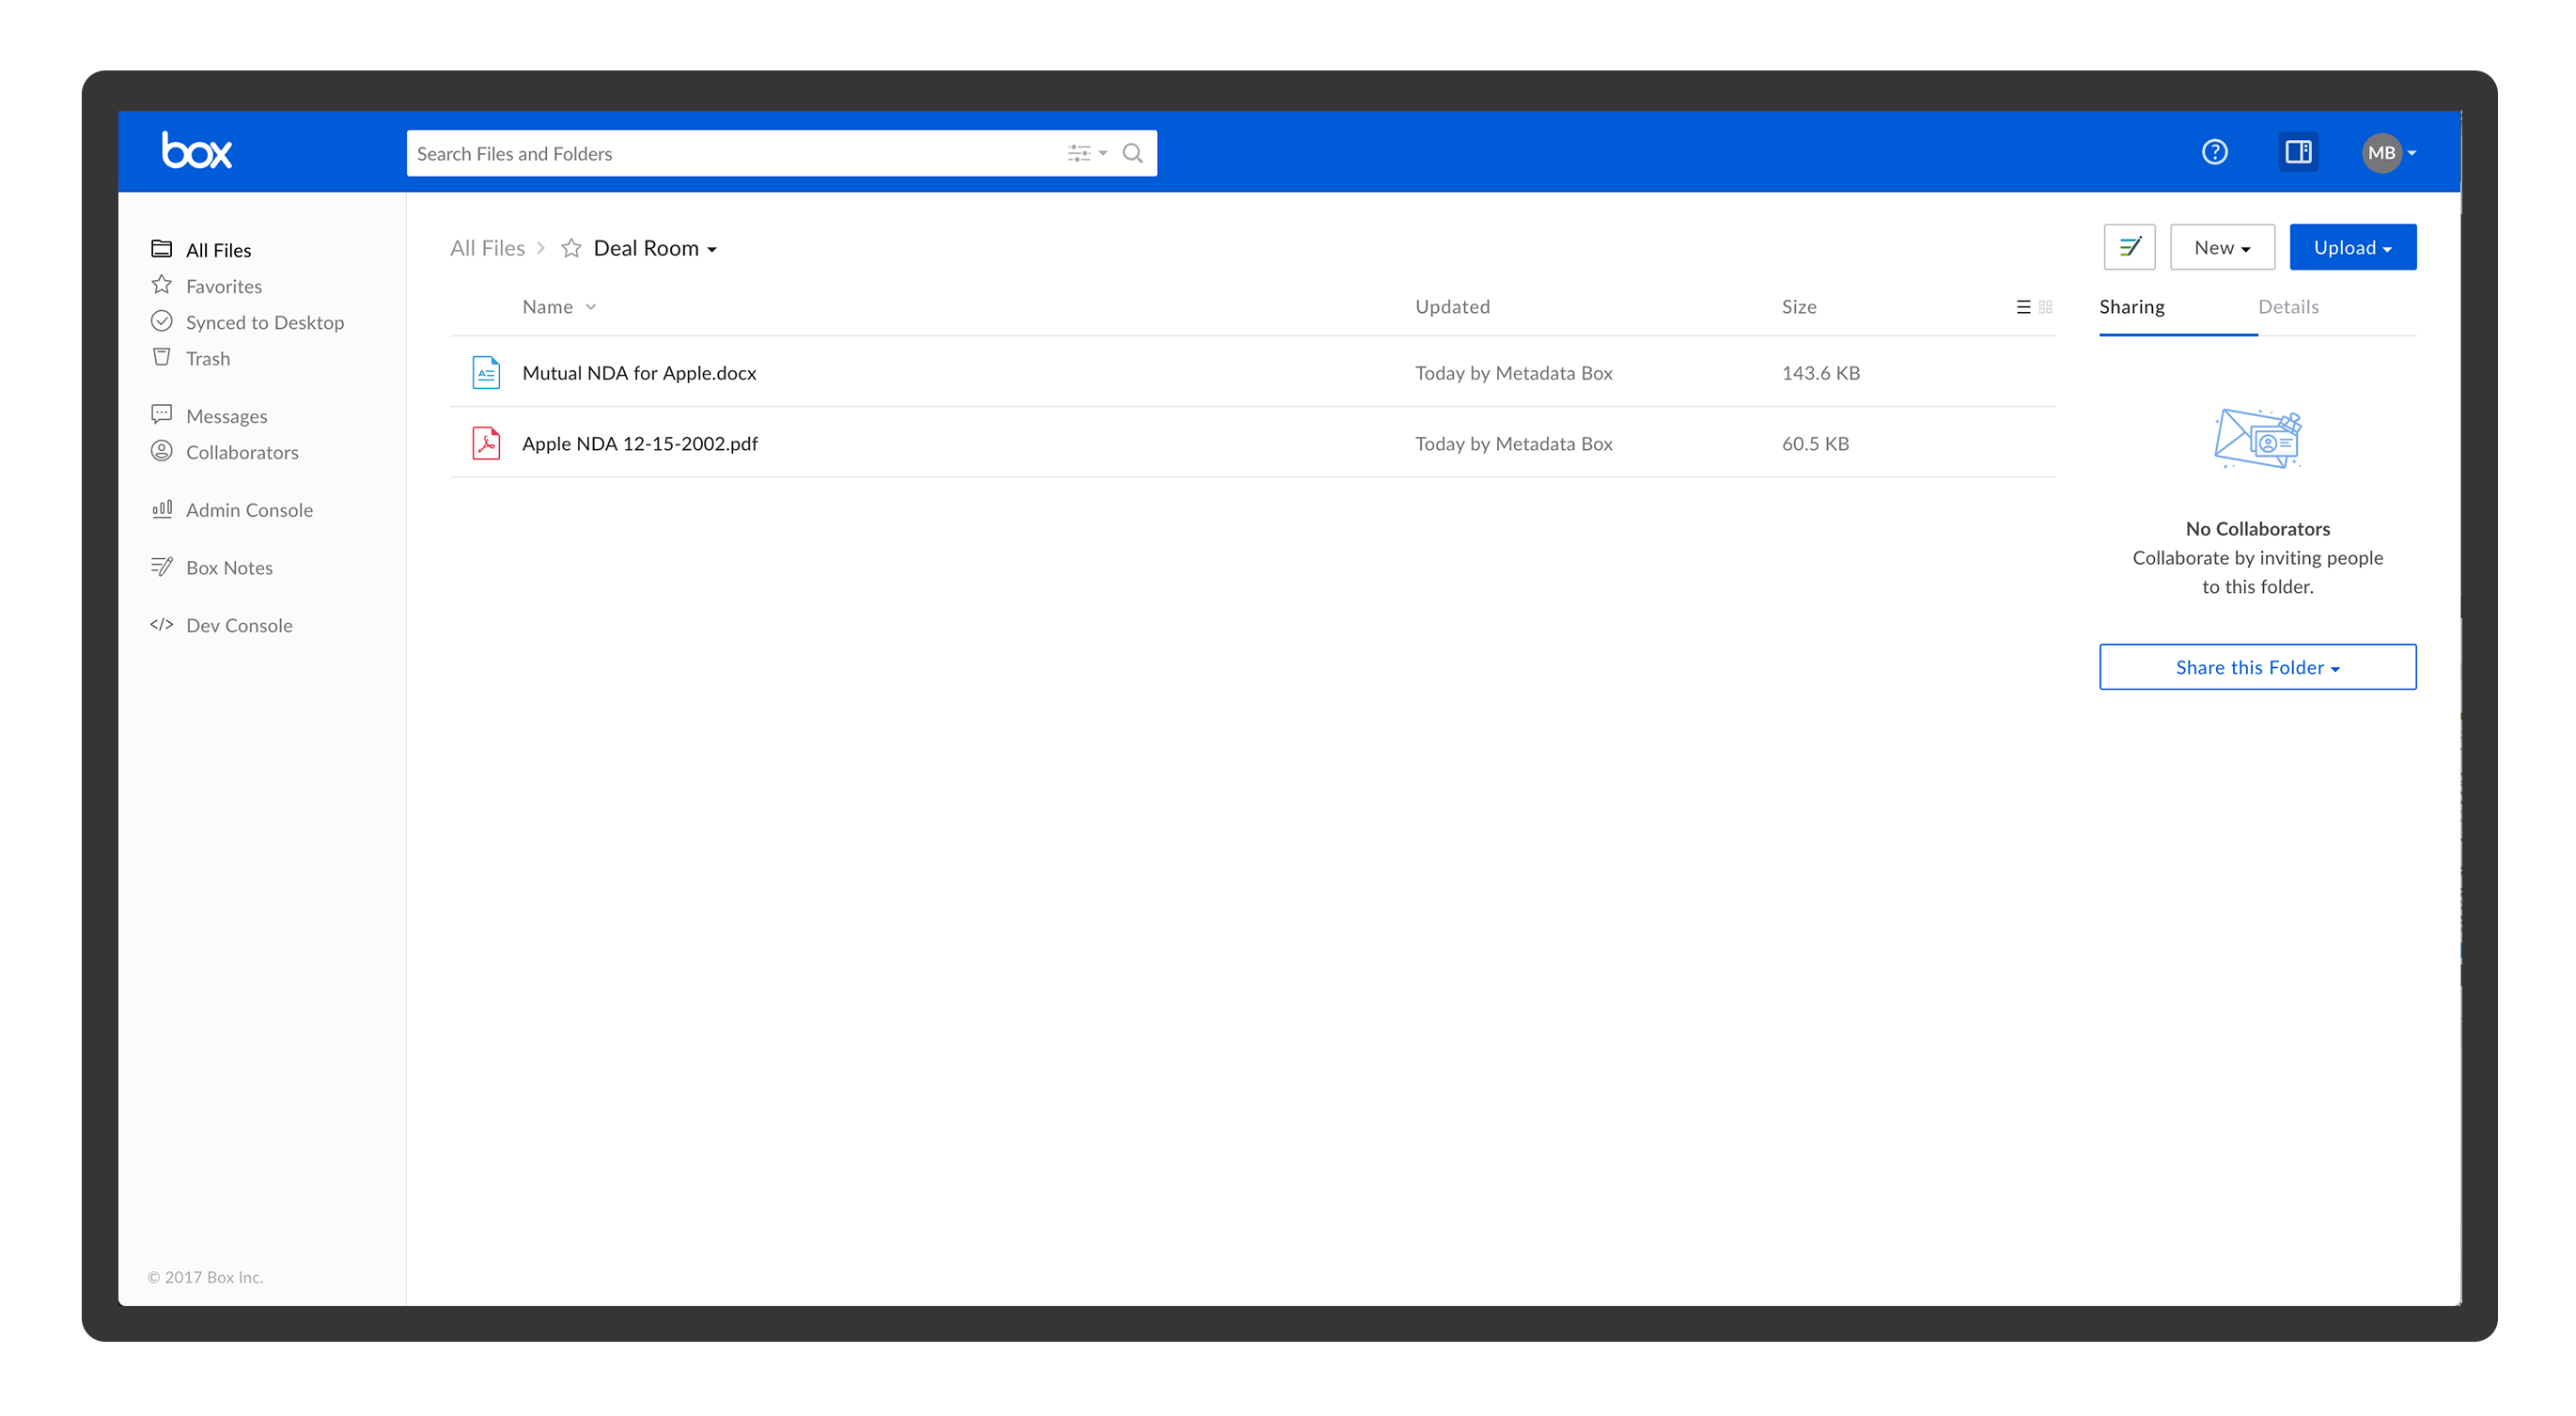Open Favorites in sidebar
Viewport: 2576px width, 1416px height.
click(x=224, y=286)
